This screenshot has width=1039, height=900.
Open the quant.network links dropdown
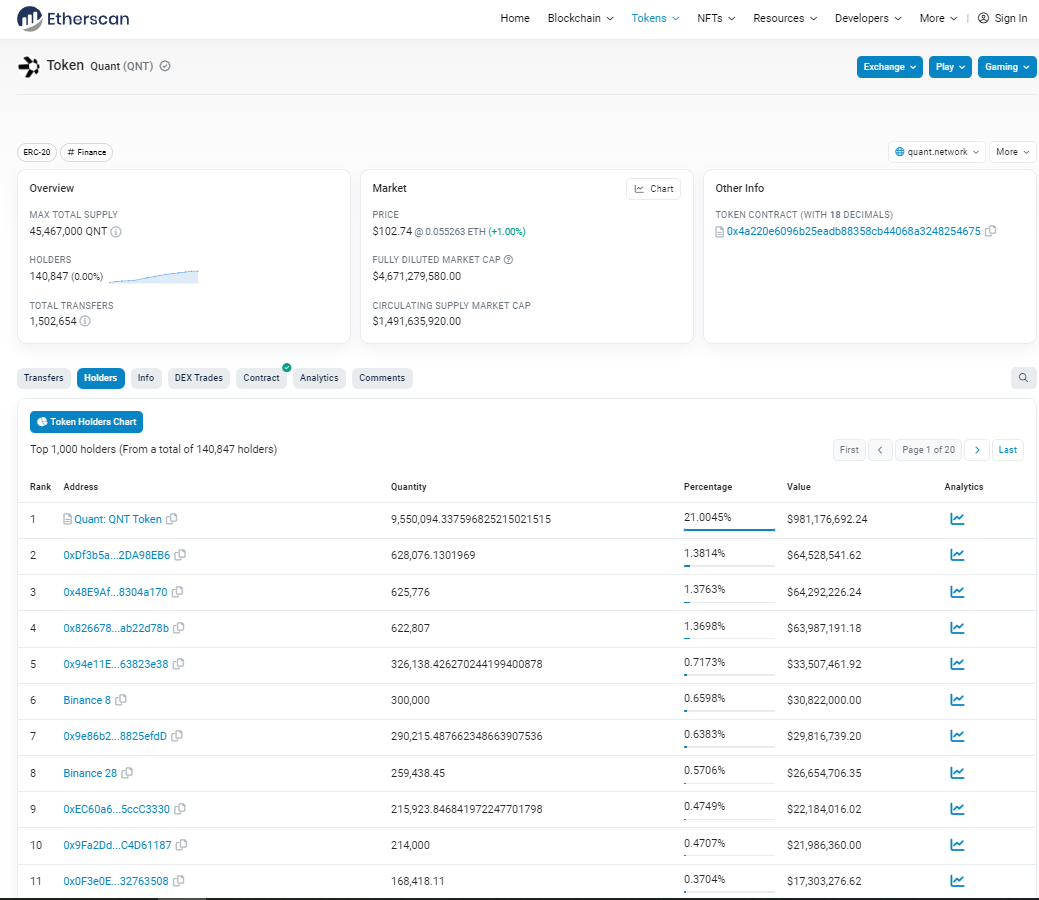[x=936, y=152]
